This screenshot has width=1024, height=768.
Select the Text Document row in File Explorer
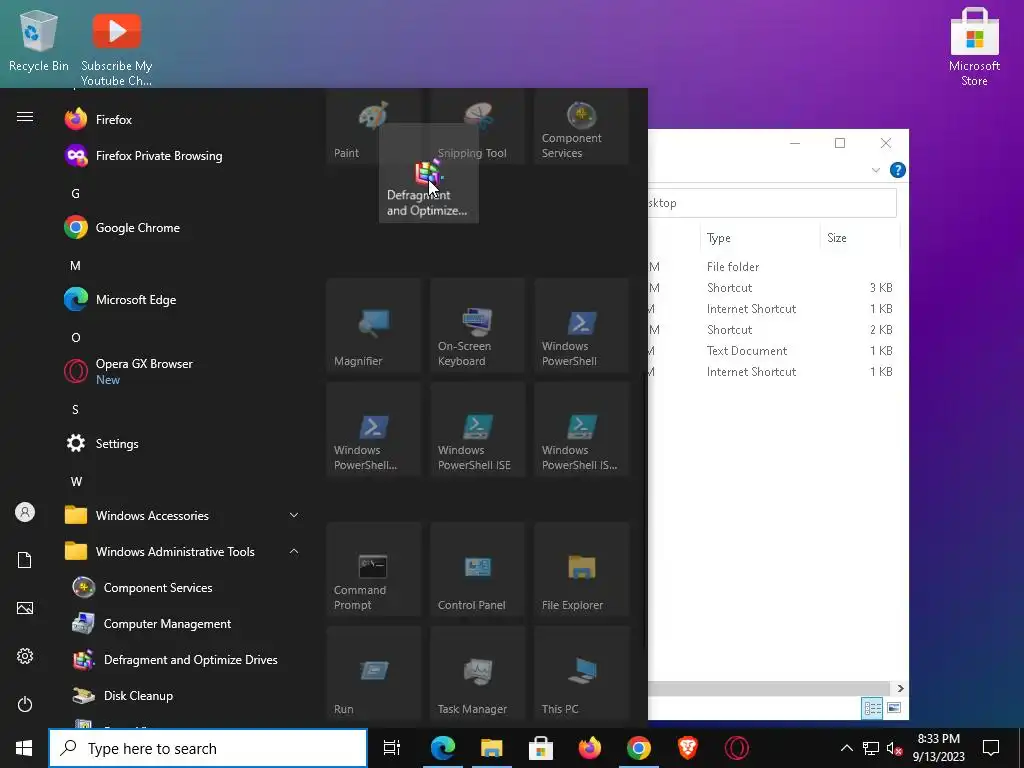pos(774,351)
